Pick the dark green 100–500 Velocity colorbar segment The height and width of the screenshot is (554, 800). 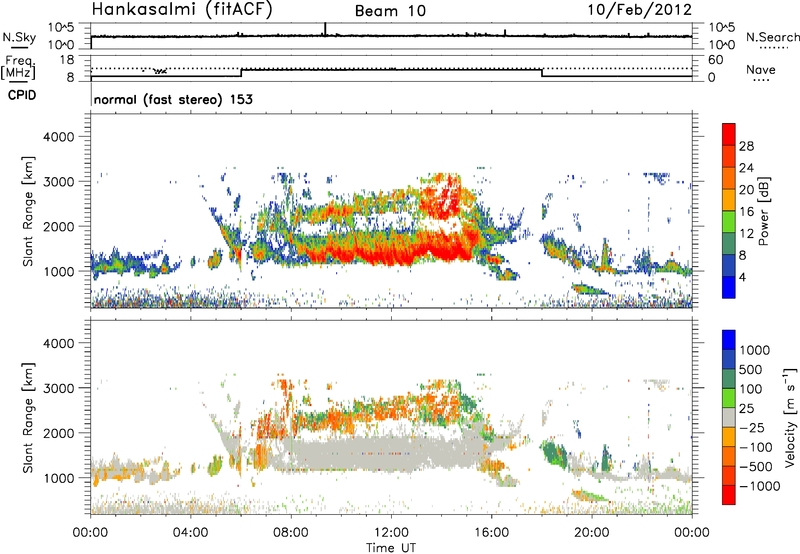[729, 379]
